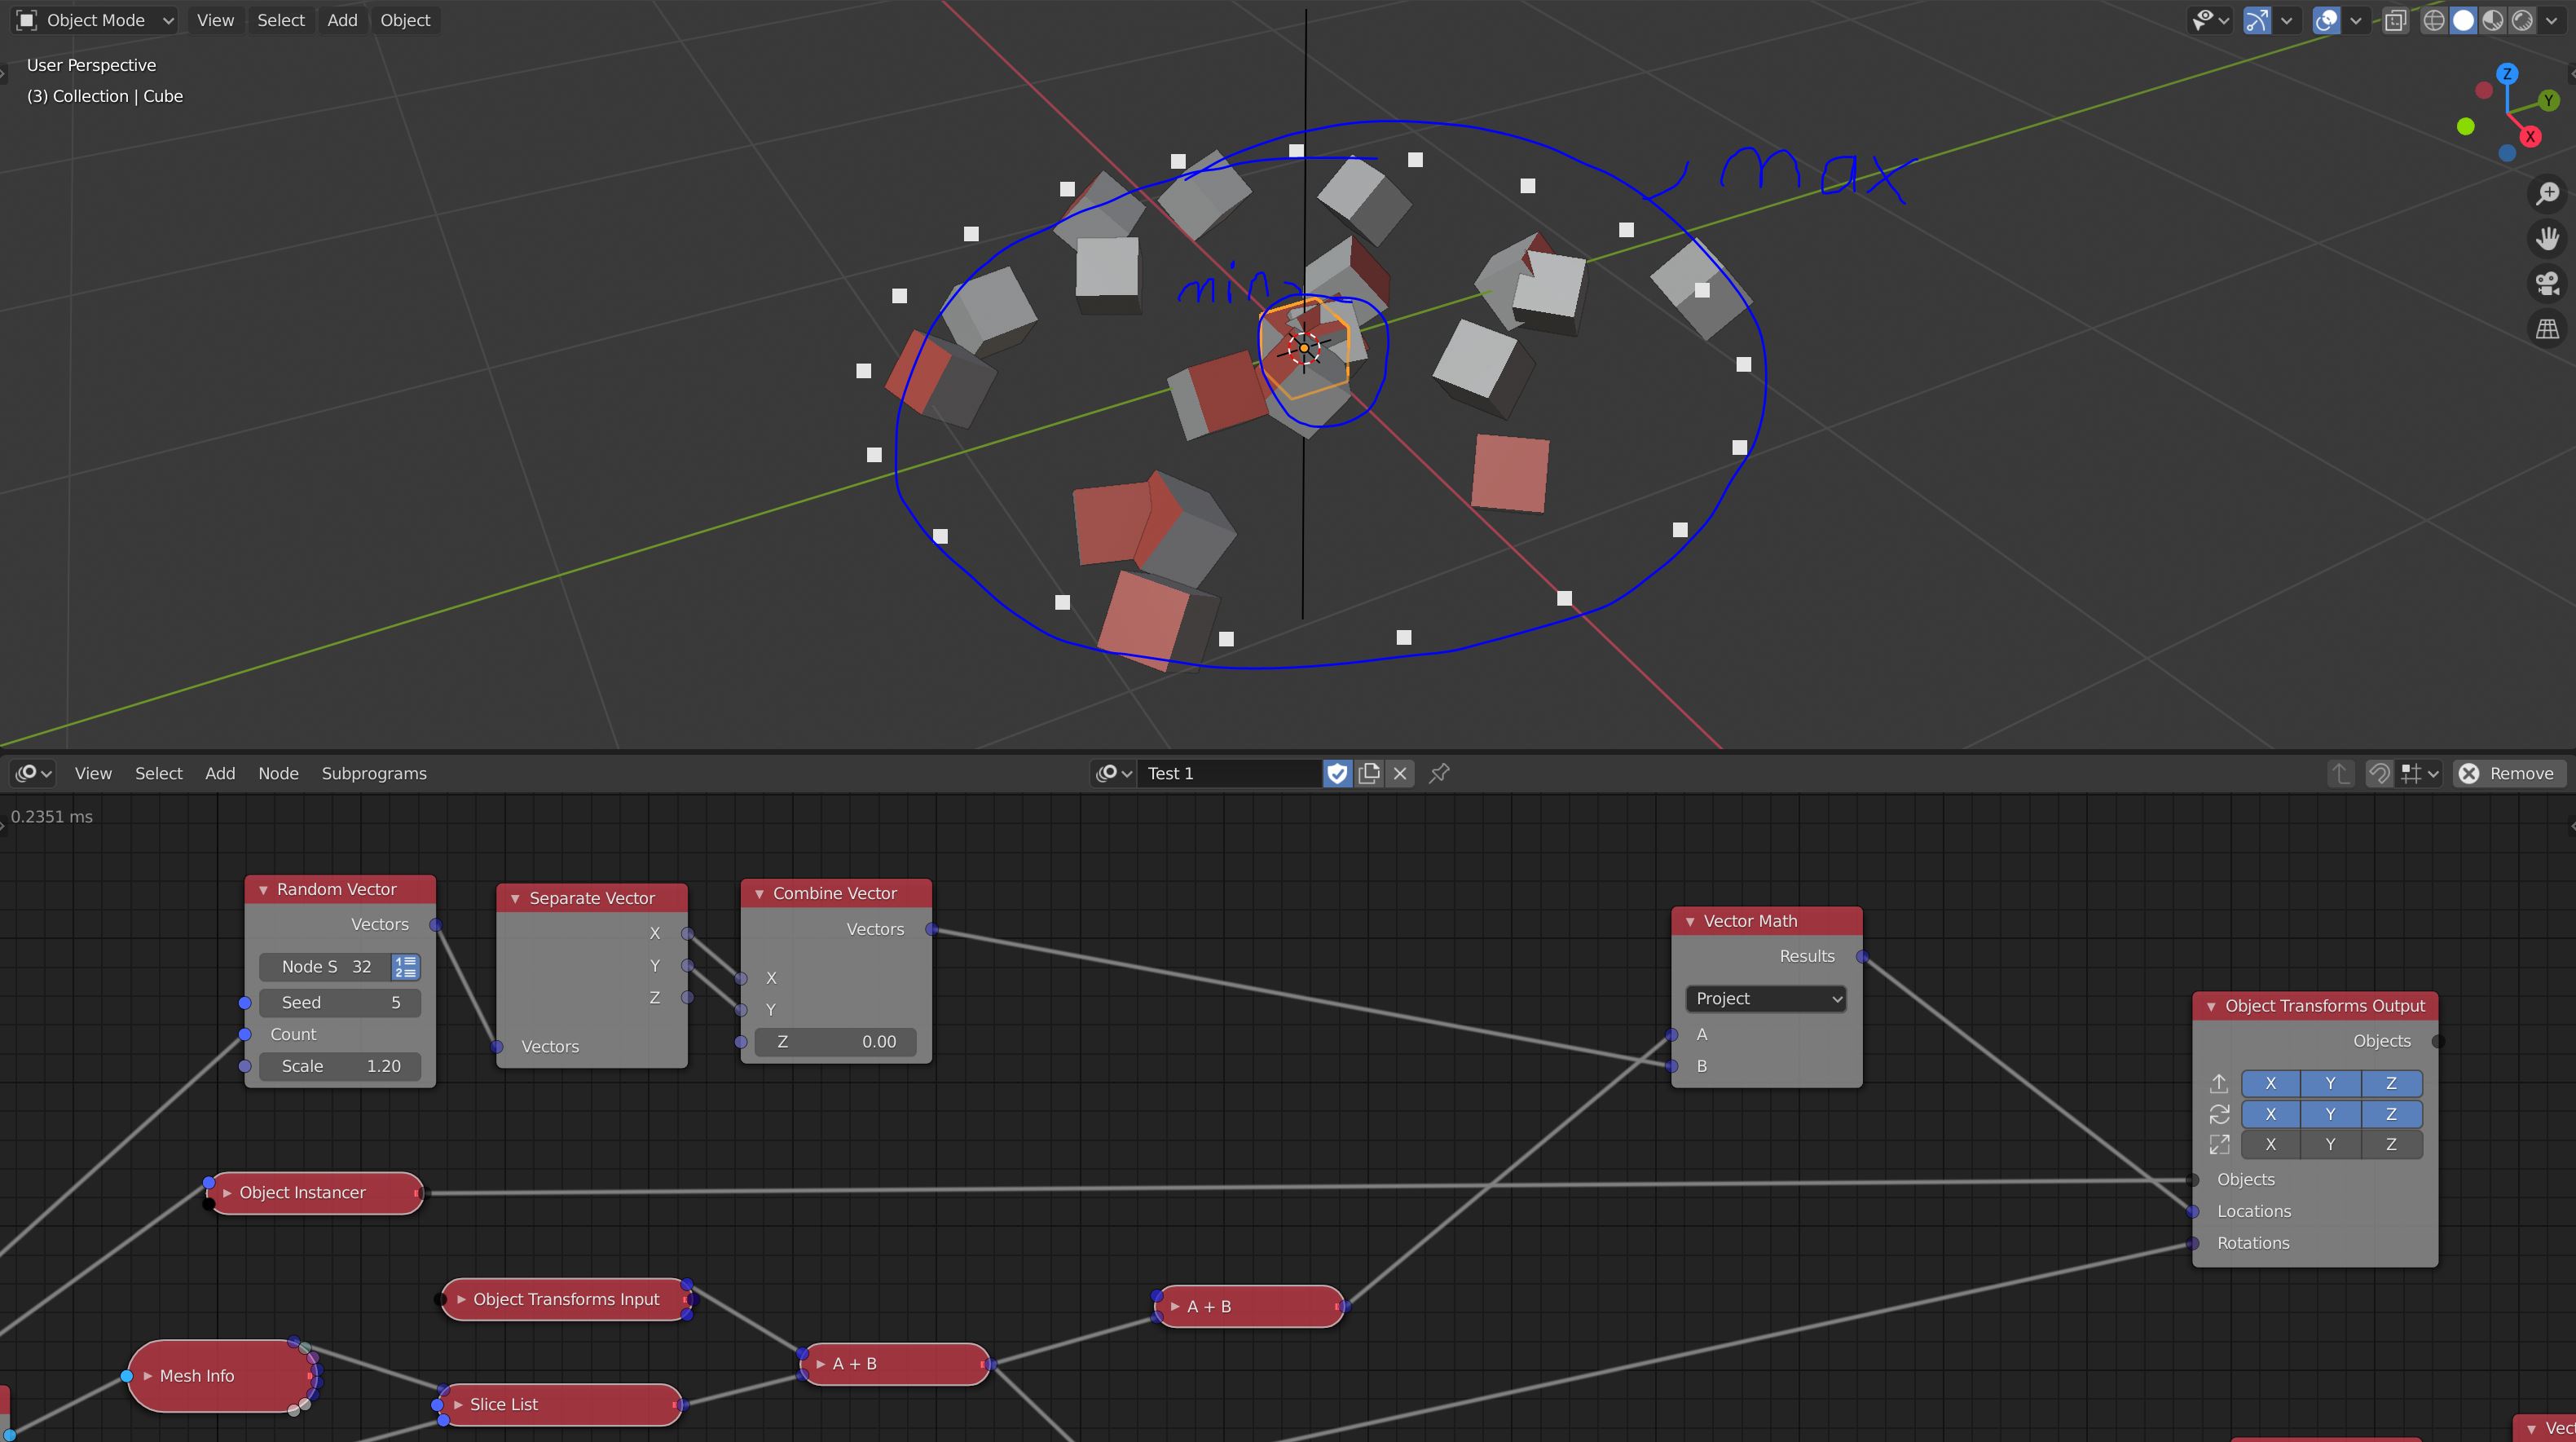Open shading options dropdown arrow
This screenshot has height=1442, width=2576.
click(2551, 20)
